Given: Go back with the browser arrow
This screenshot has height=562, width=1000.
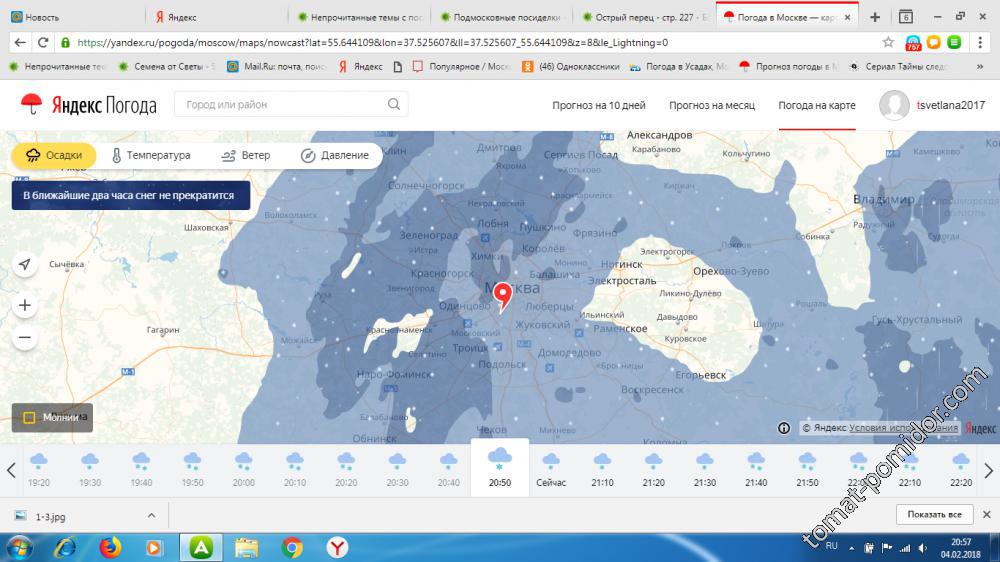Looking at the screenshot, I should [20, 43].
